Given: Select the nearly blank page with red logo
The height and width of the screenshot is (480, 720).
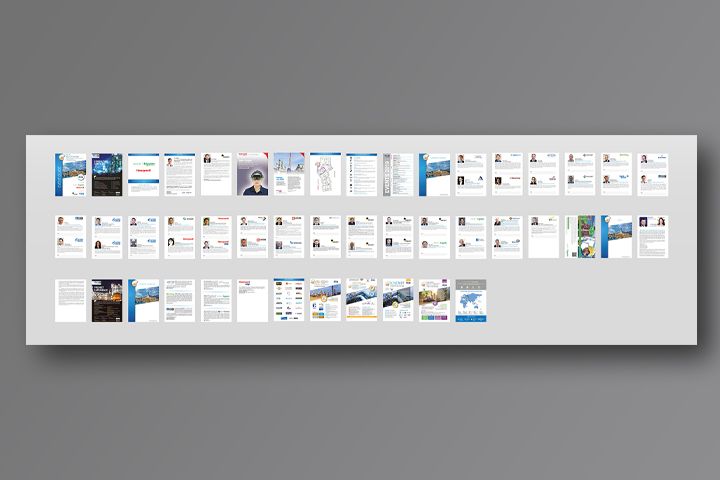Looking at the screenshot, I should coord(253,300).
